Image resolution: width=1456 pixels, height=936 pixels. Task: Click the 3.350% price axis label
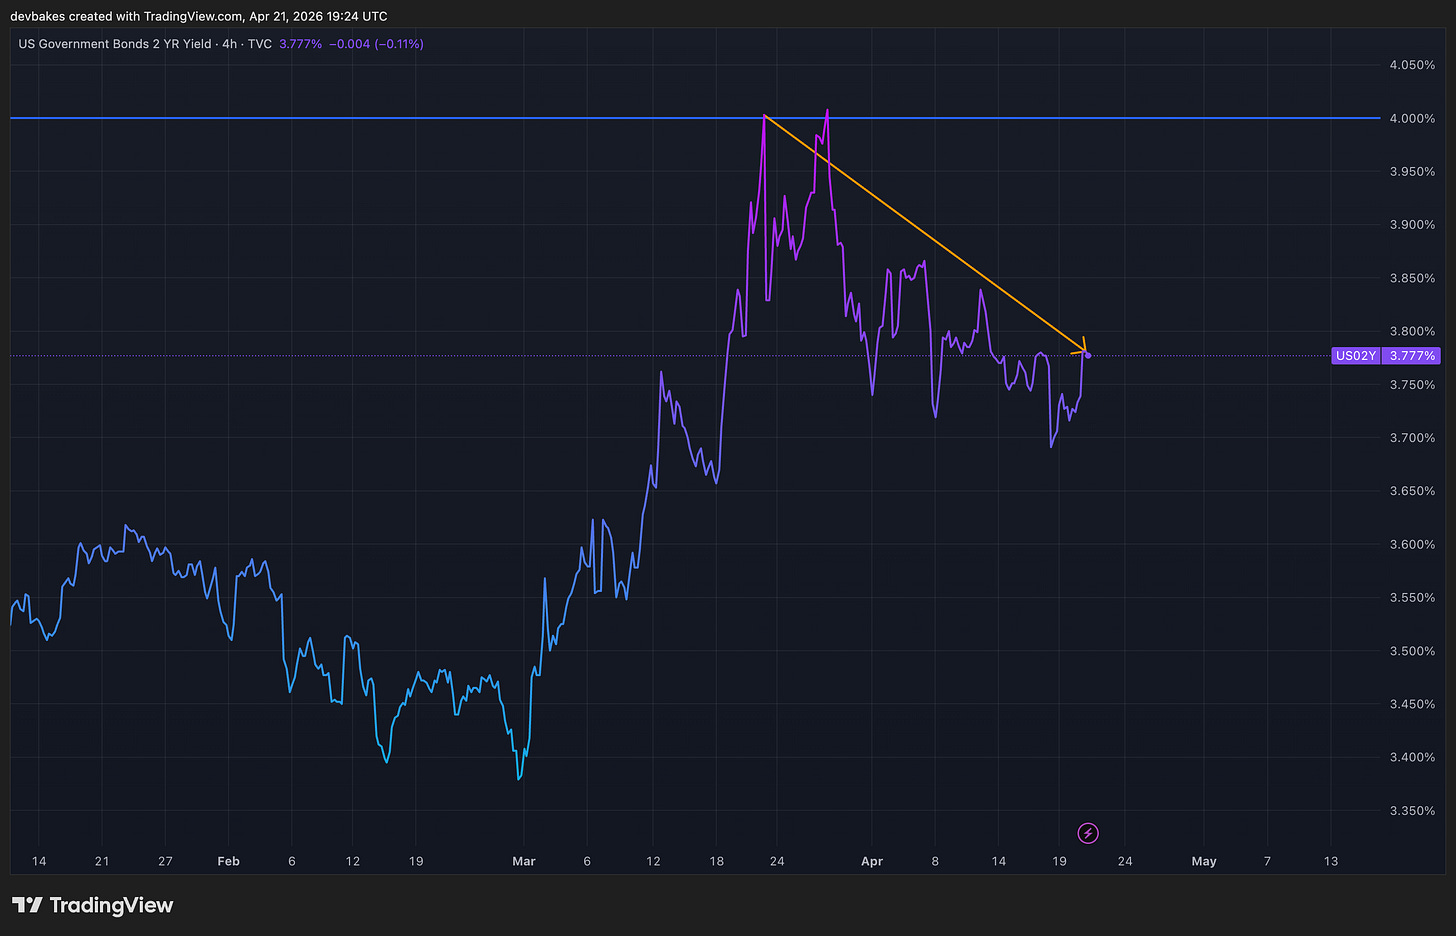(x=1412, y=811)
